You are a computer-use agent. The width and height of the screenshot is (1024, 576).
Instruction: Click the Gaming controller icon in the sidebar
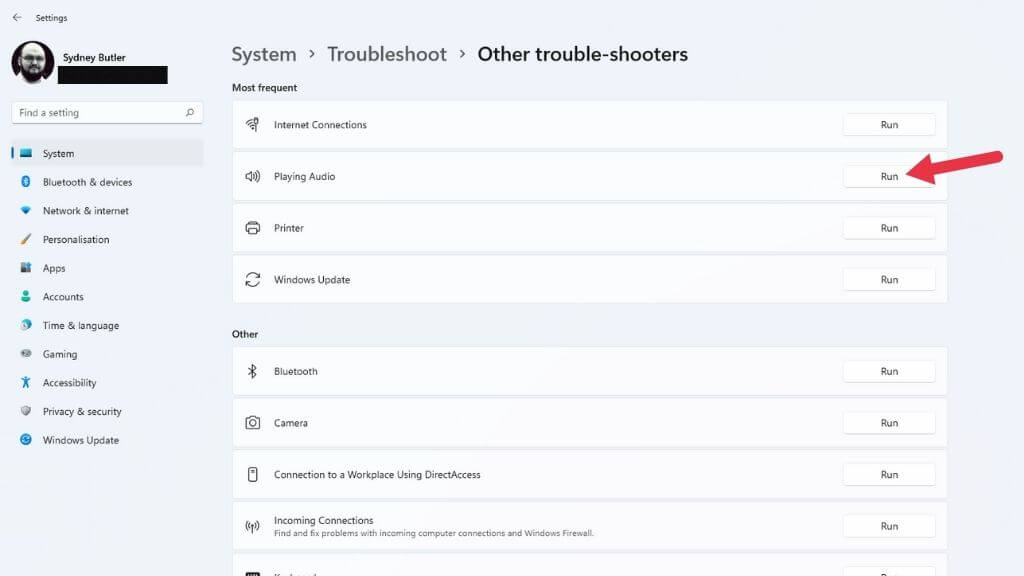[26, 354]
